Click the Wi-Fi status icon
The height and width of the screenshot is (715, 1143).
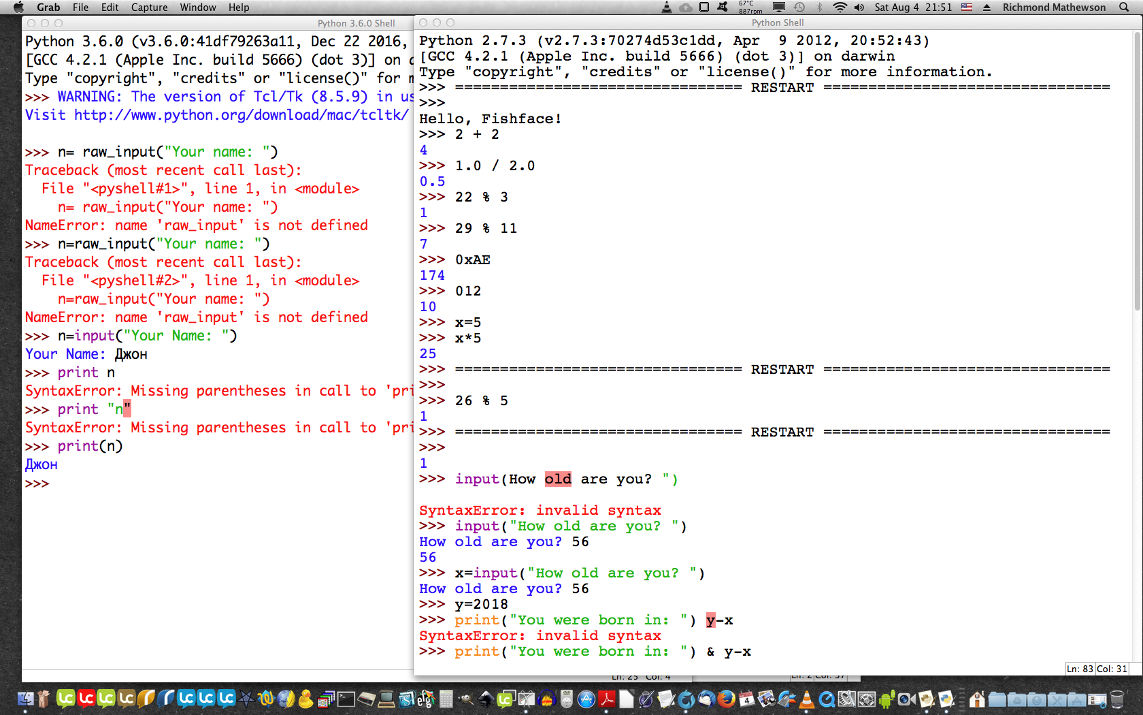840,7
